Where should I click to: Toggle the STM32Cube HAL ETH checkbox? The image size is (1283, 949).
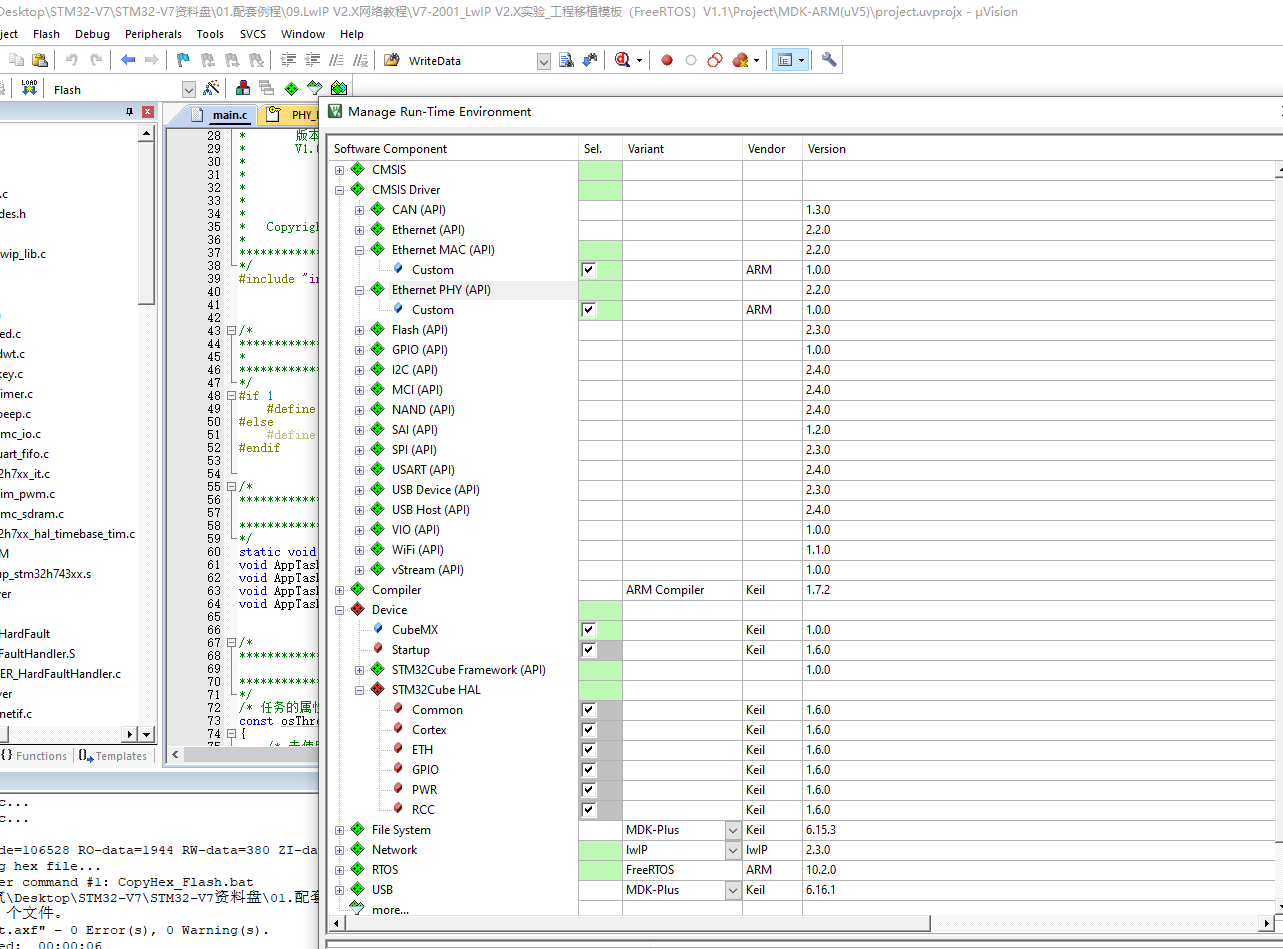[x=588, y=750]
